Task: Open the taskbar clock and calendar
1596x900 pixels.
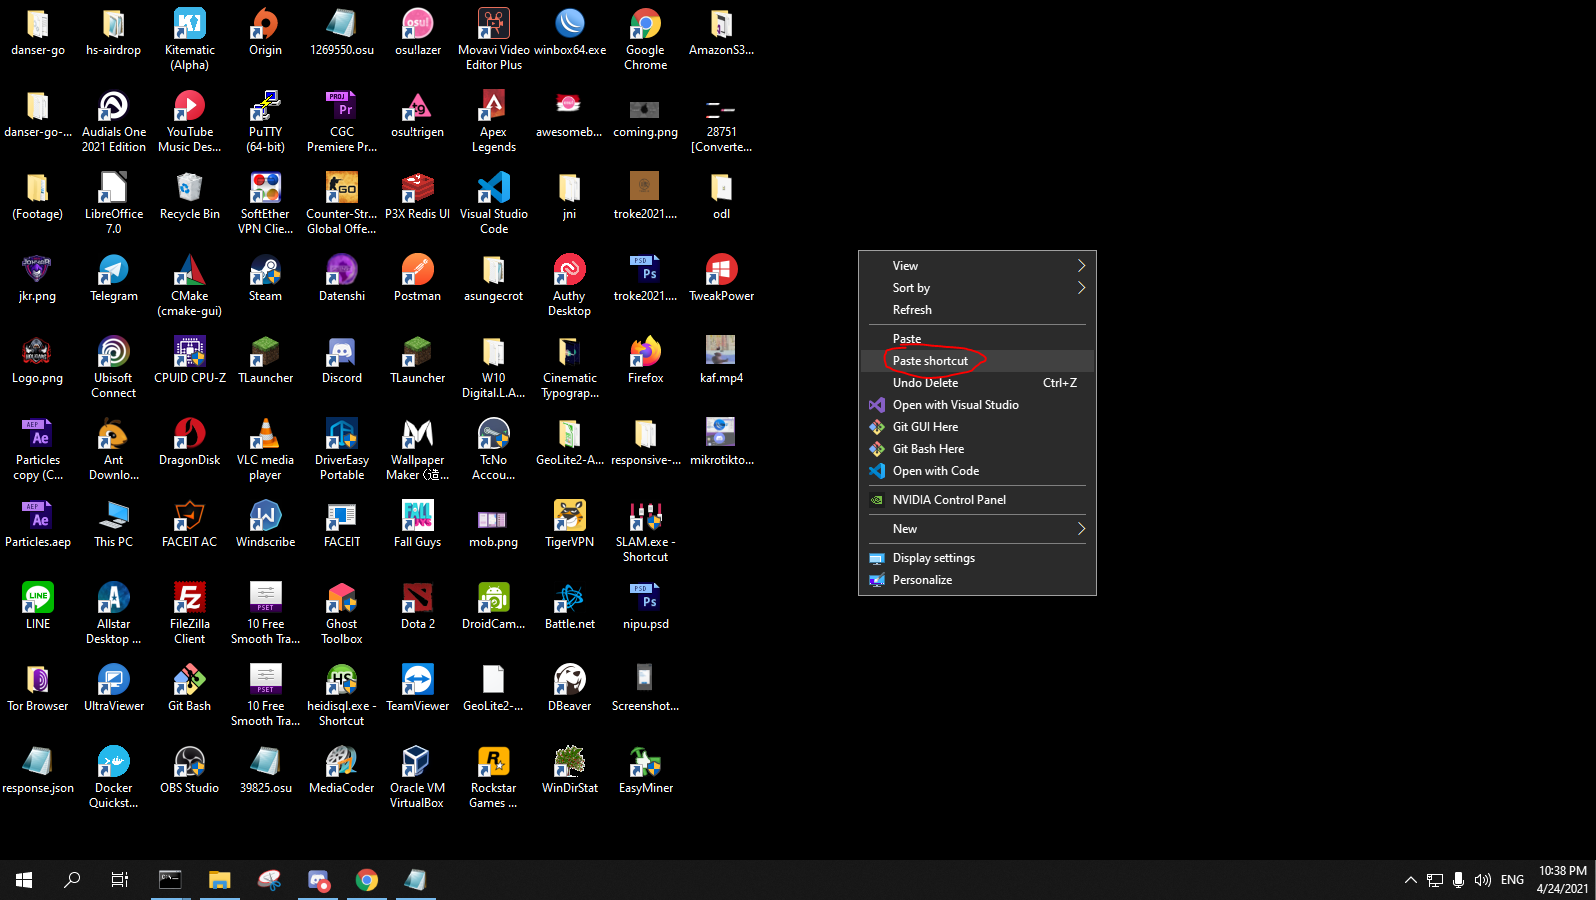Action: (1562, 880)
